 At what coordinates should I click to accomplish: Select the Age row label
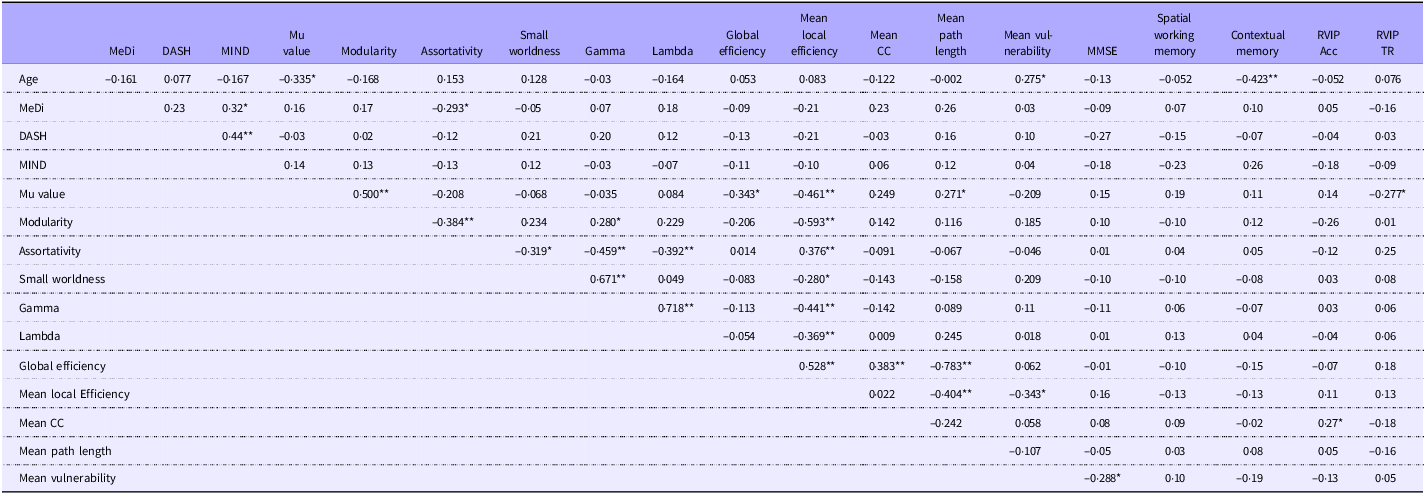pyautogui.click(x=29, y=77)
